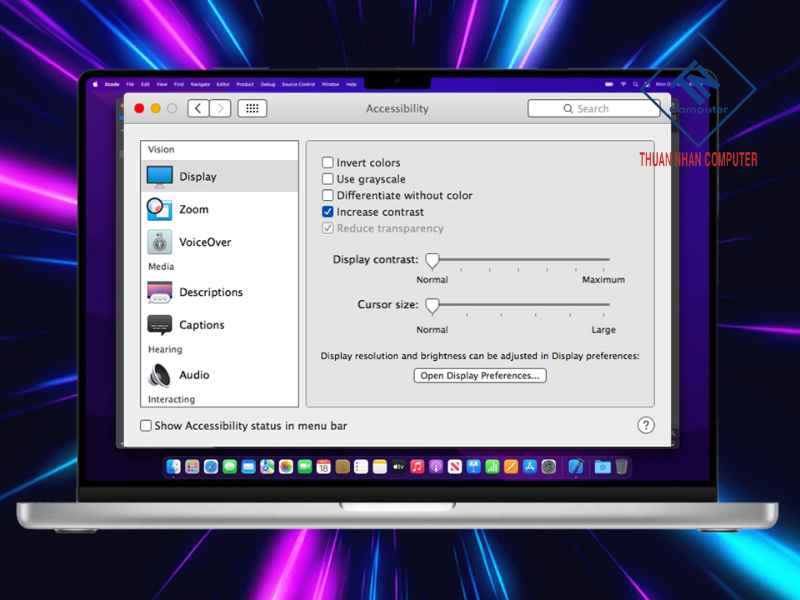Image resolution: width=800 pixels, height=600 pixels.
Task: Go back with the toolbar back arrow
Action: 198,108
